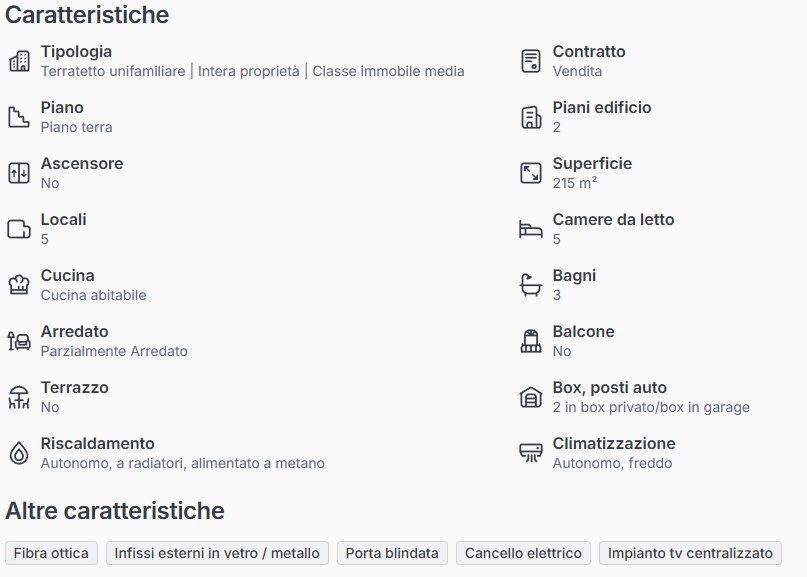Image resolution: width=807 pixels, height=577 pixels.
Task: Click the Cucina chef hat icon
Action: tap(19, 285)
